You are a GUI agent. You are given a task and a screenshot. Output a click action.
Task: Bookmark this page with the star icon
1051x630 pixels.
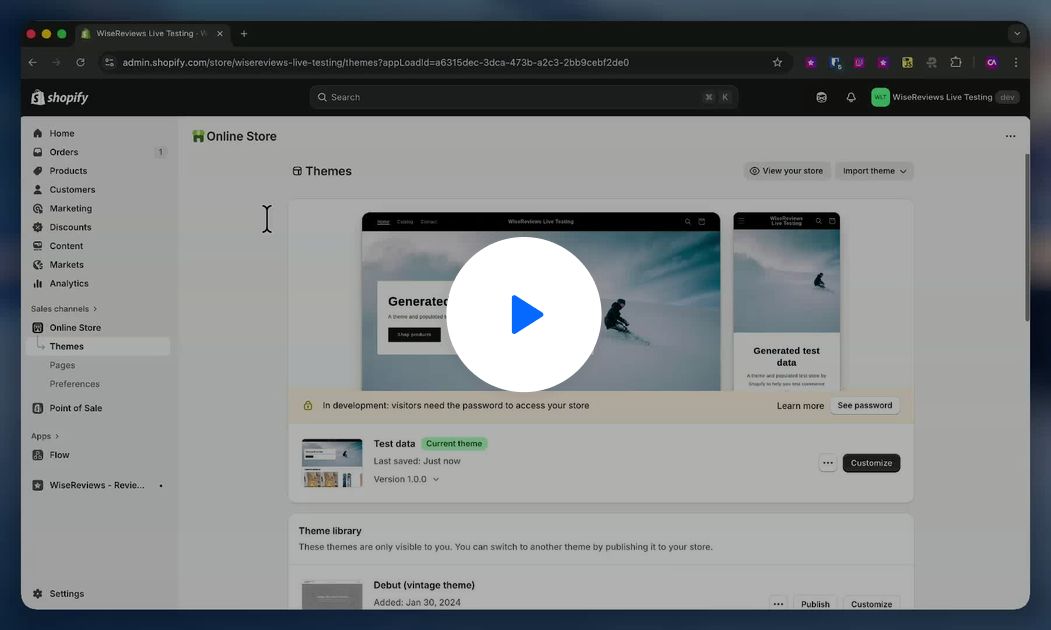click(x=777, y=62)
